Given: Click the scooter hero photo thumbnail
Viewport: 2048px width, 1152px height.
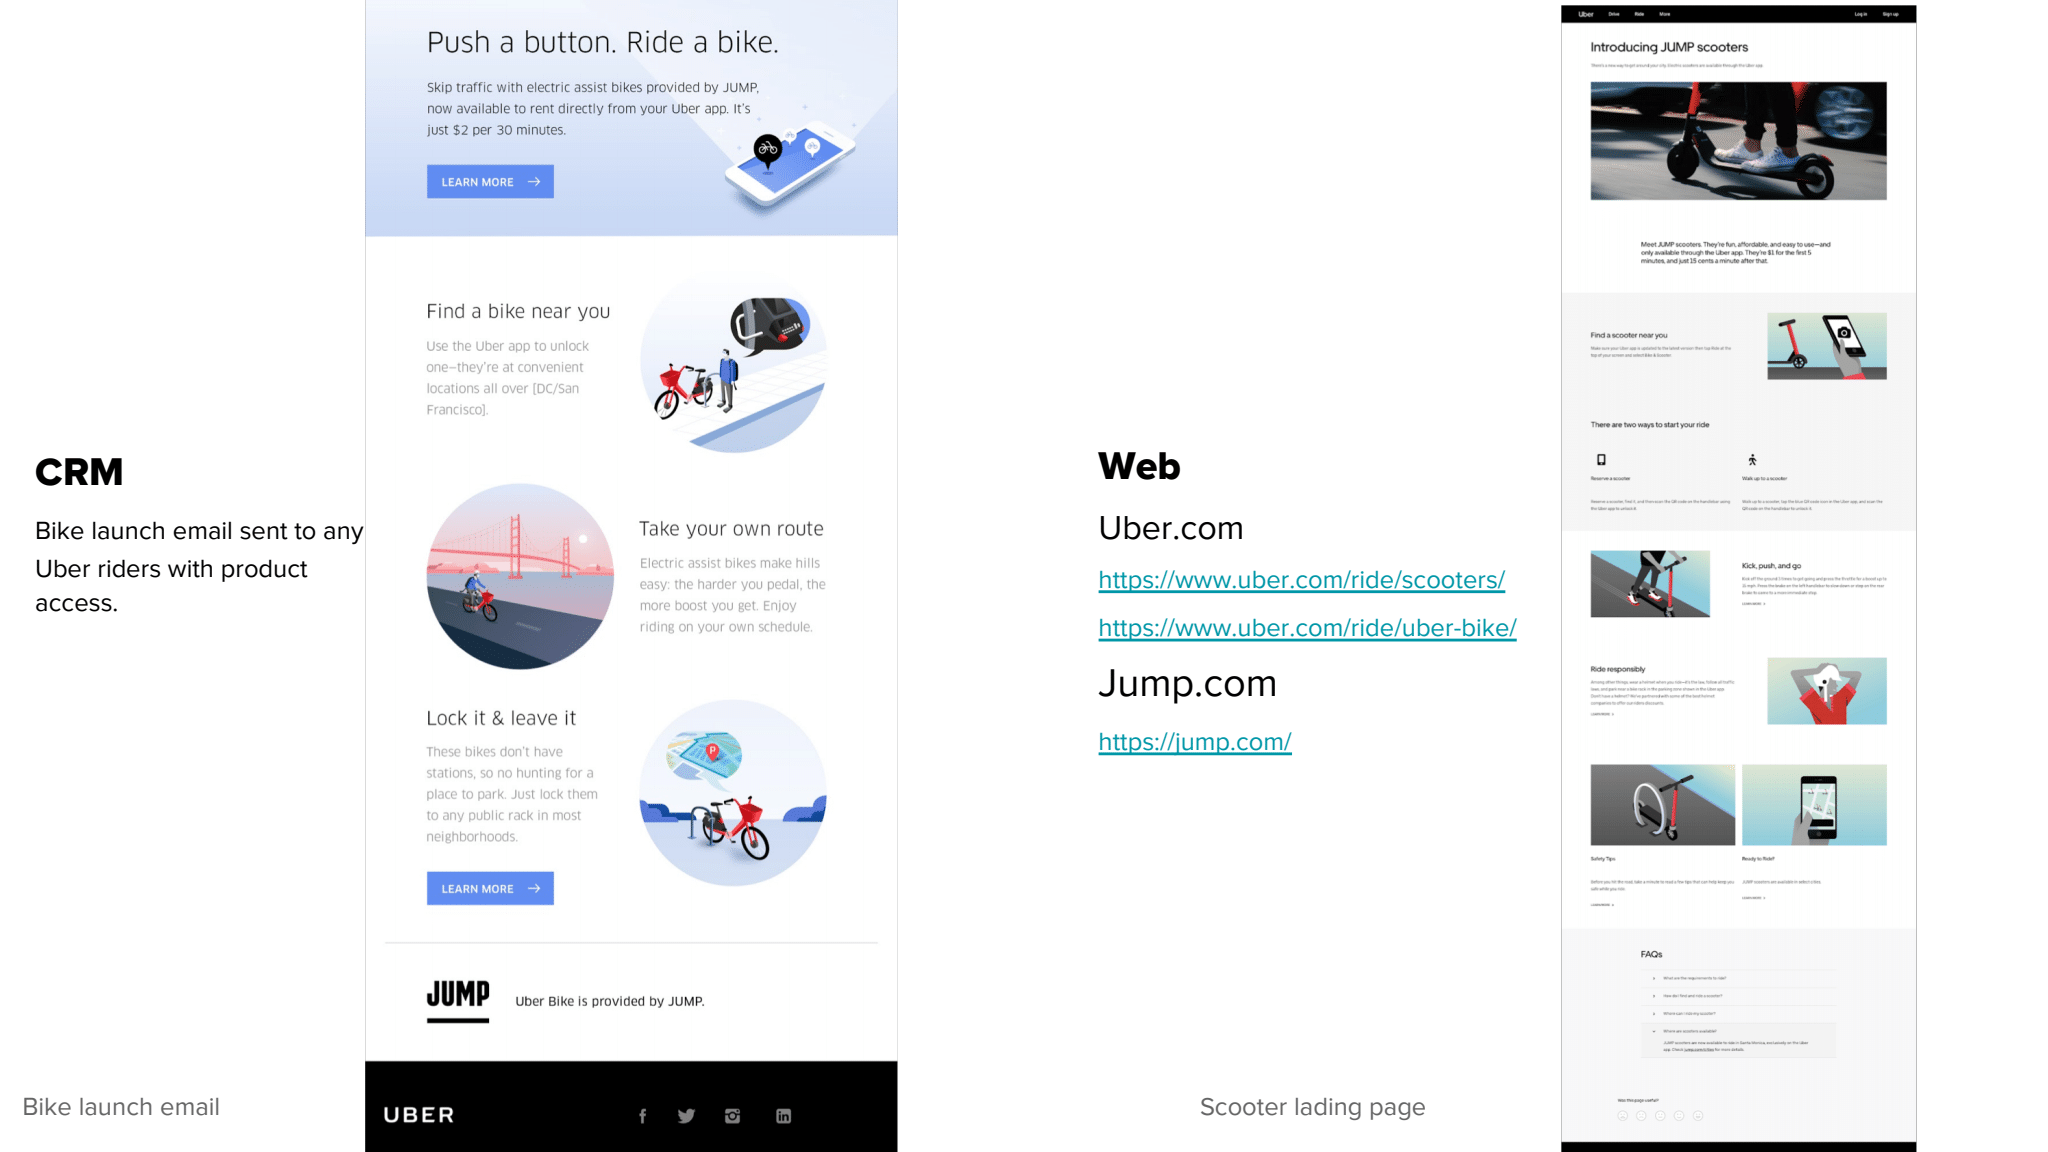Looking at the screenshot, I should (1738, 141).
